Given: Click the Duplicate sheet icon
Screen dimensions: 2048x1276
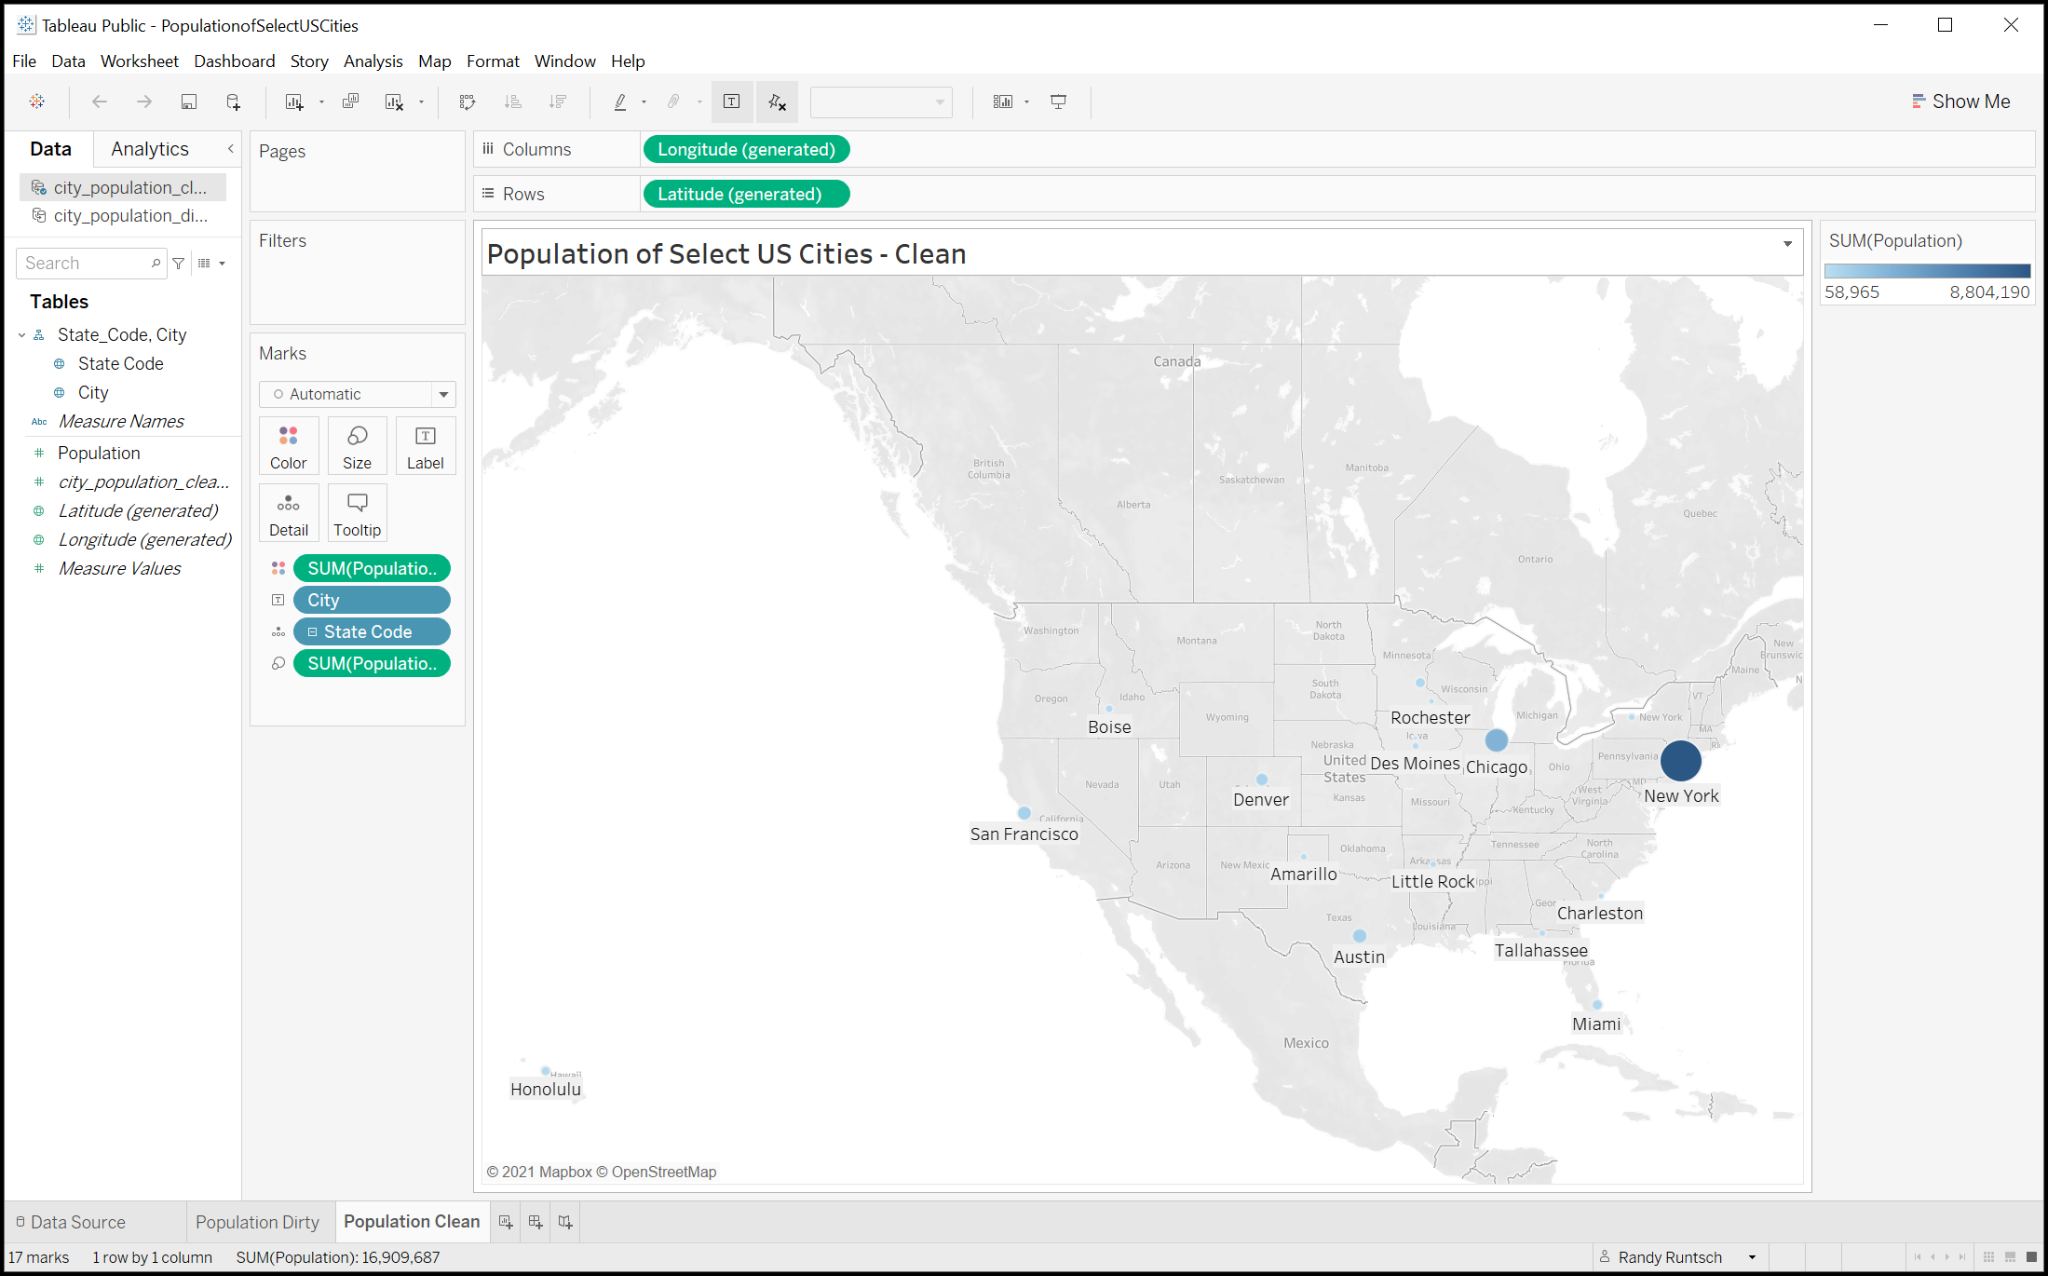Looking at the screenshot, I should (351, 102).
